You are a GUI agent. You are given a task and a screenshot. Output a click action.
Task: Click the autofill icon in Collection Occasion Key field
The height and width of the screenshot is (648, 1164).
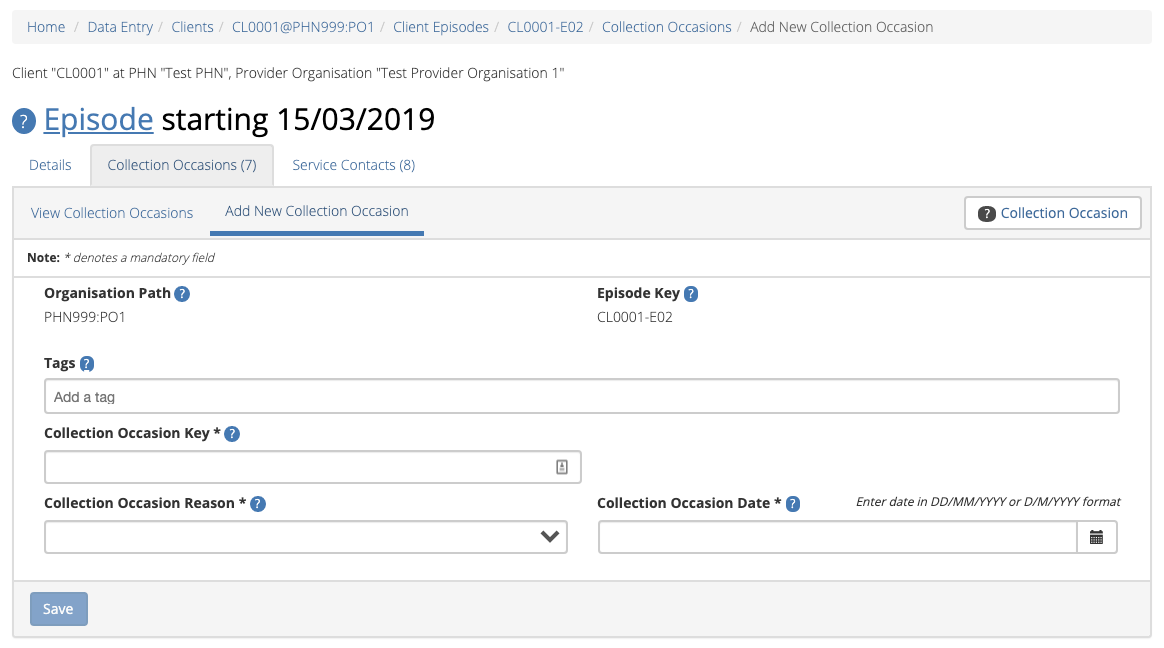pyautogui.click(x=562, y=467)
